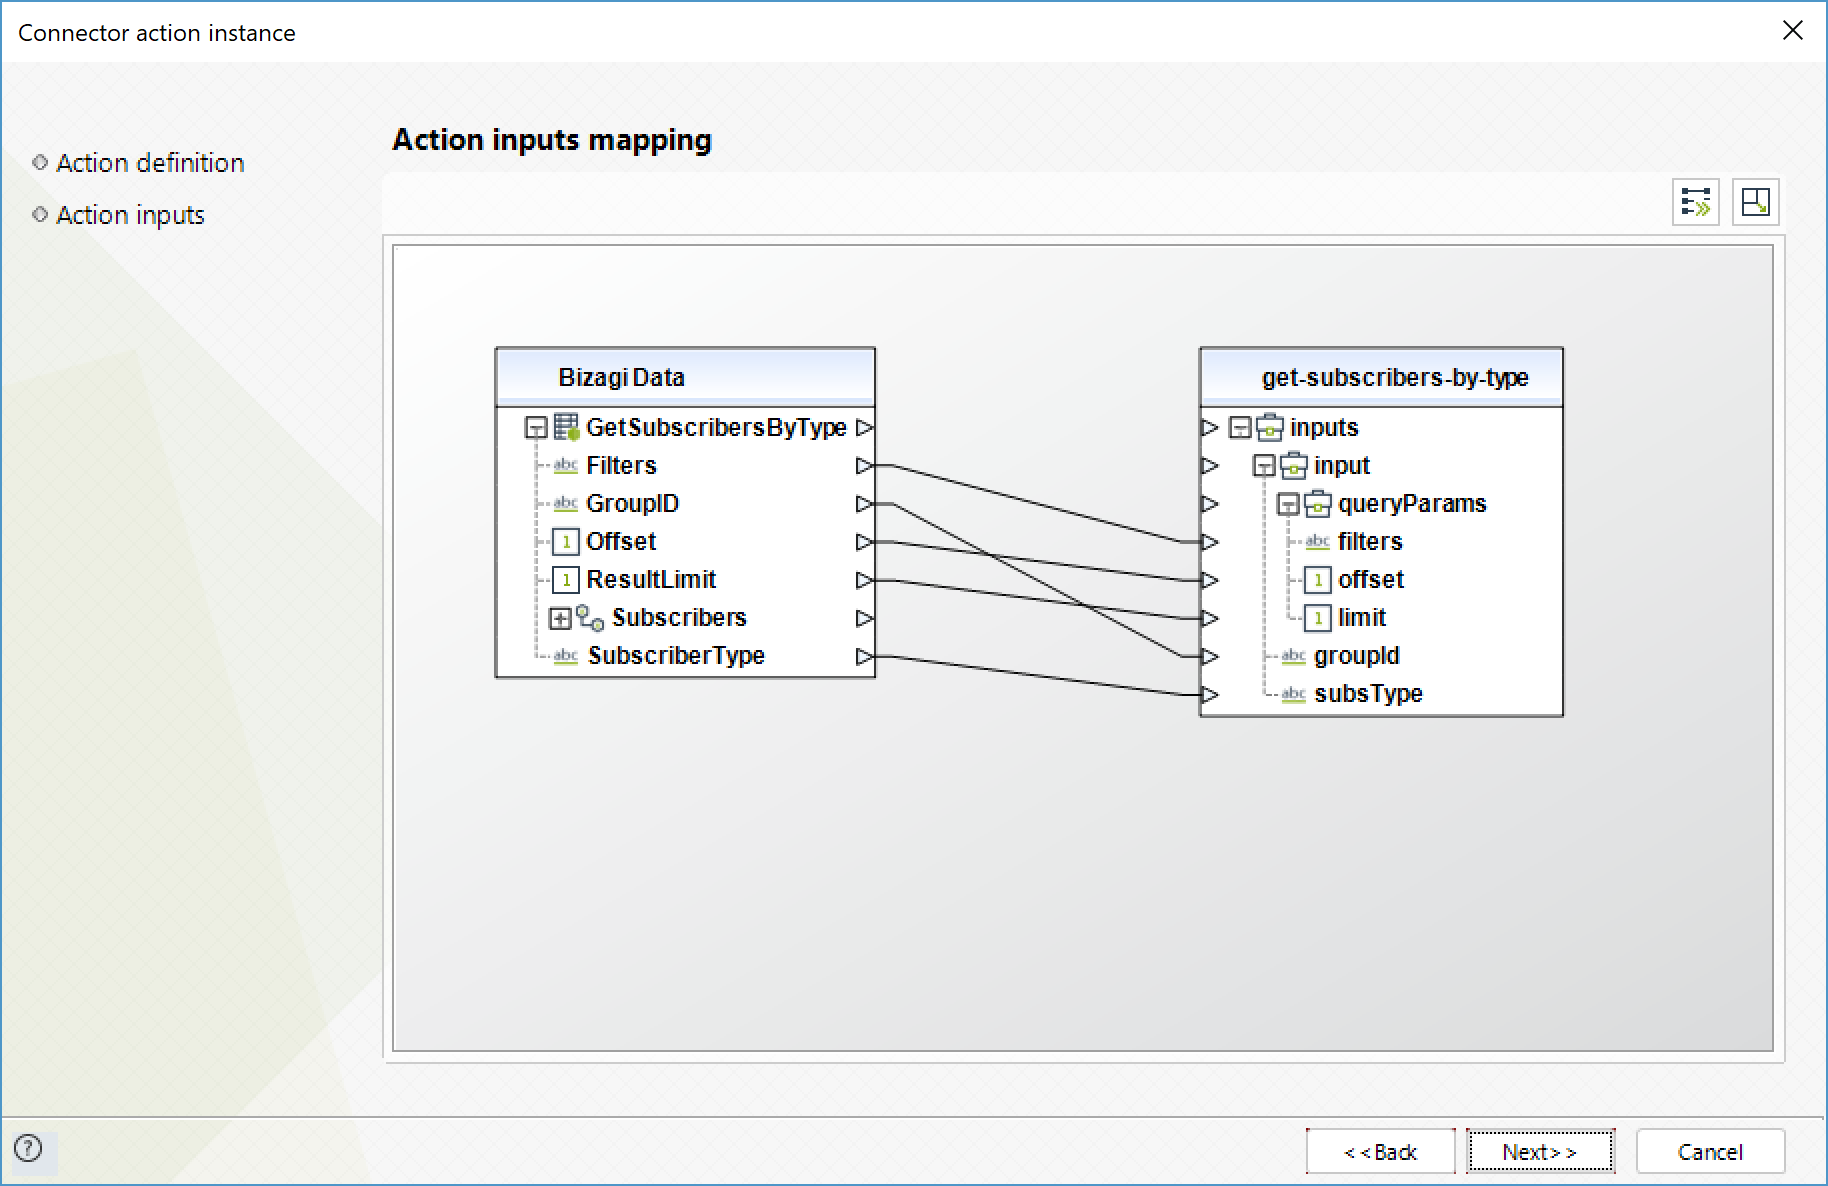Select the SubscriberType attribute
1828x1186 pixels.
coord(676,656)
